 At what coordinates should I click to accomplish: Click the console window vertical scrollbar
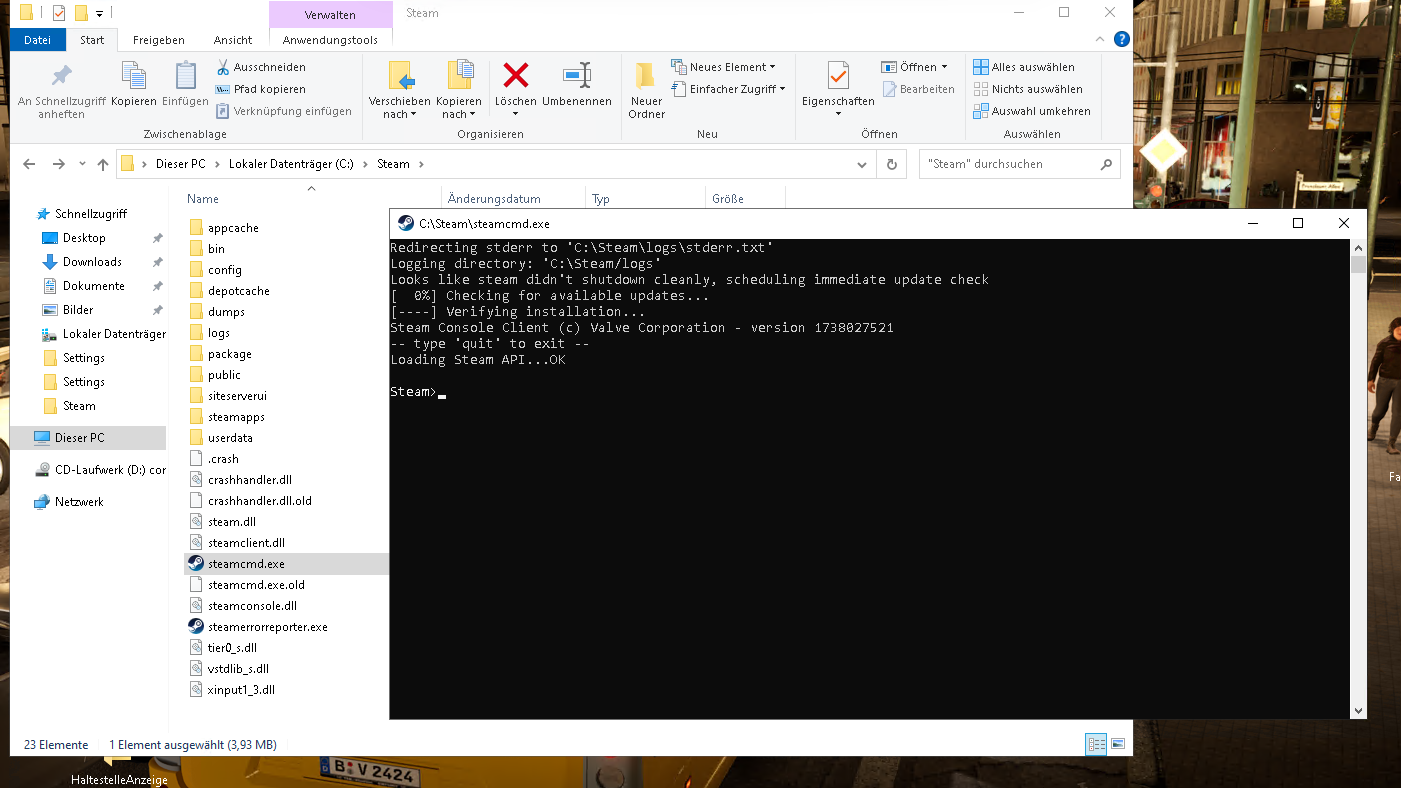click(x=1357, y=480)
